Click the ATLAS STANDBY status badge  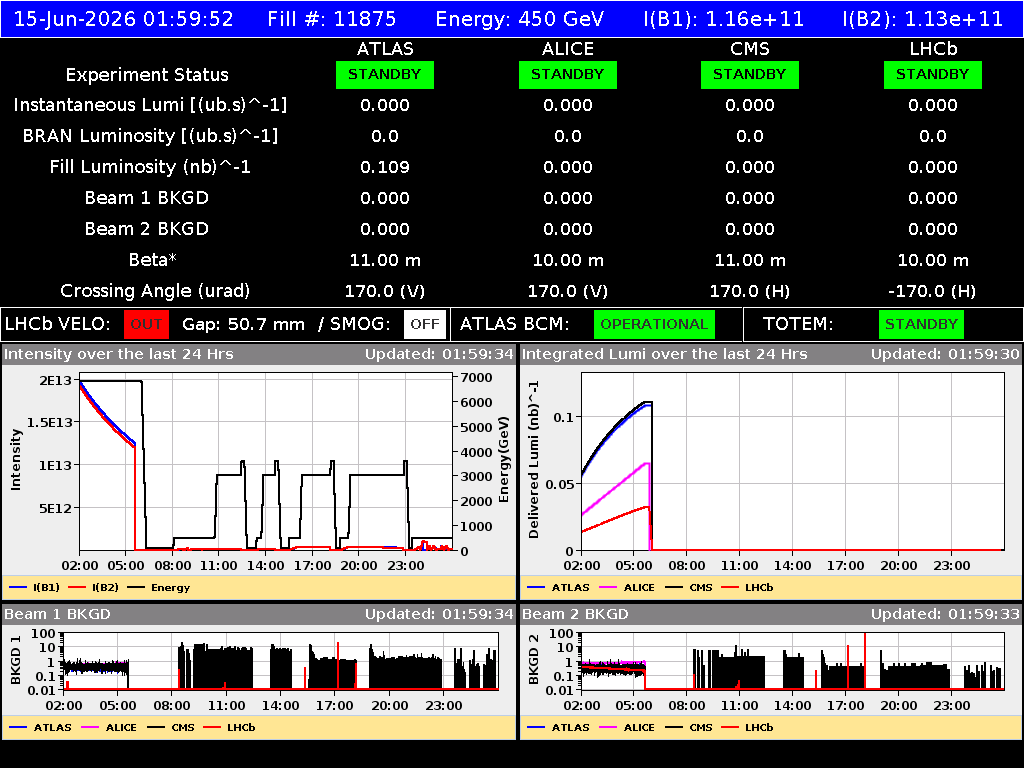(x=385, y=75)
